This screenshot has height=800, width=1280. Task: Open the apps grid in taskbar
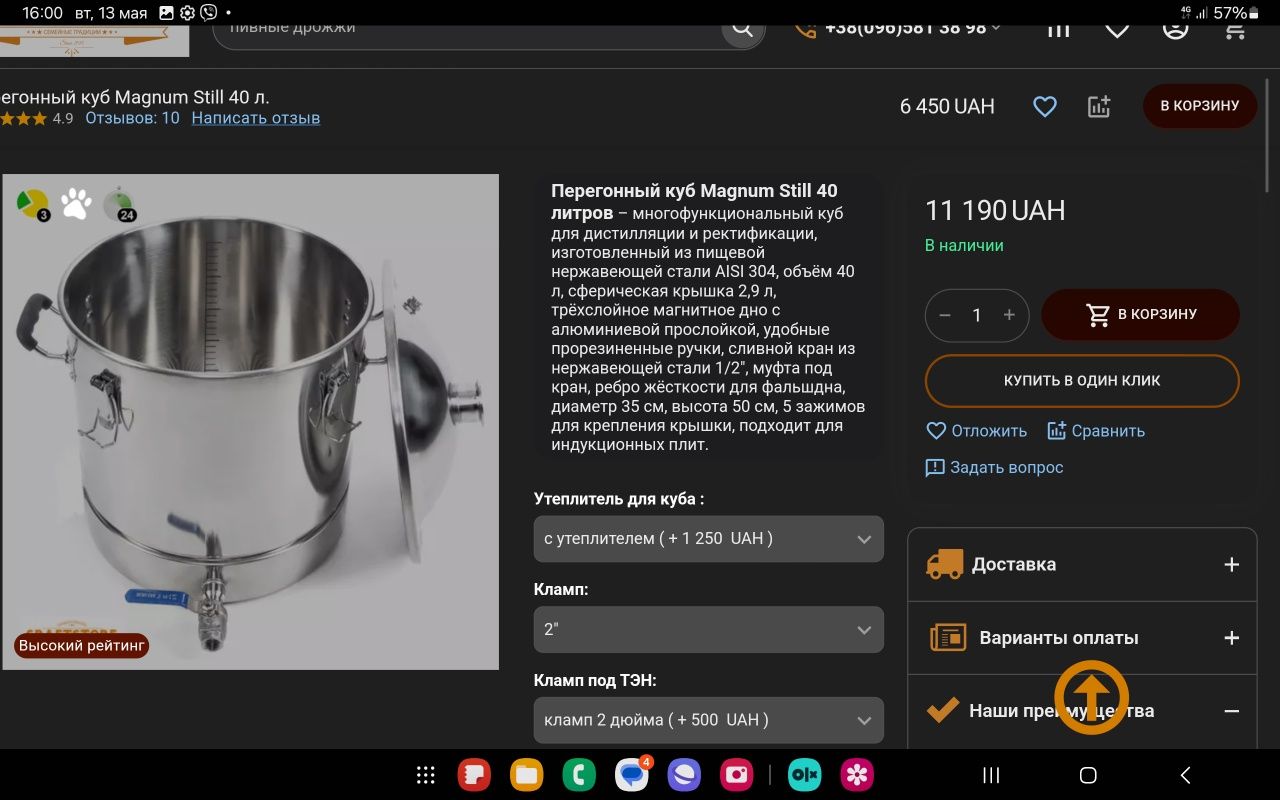(x=425, y=775)
